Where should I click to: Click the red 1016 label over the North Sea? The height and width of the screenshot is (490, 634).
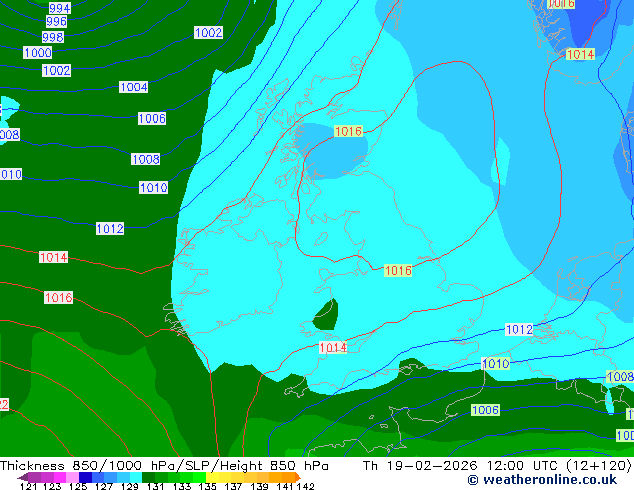[398, 270]
